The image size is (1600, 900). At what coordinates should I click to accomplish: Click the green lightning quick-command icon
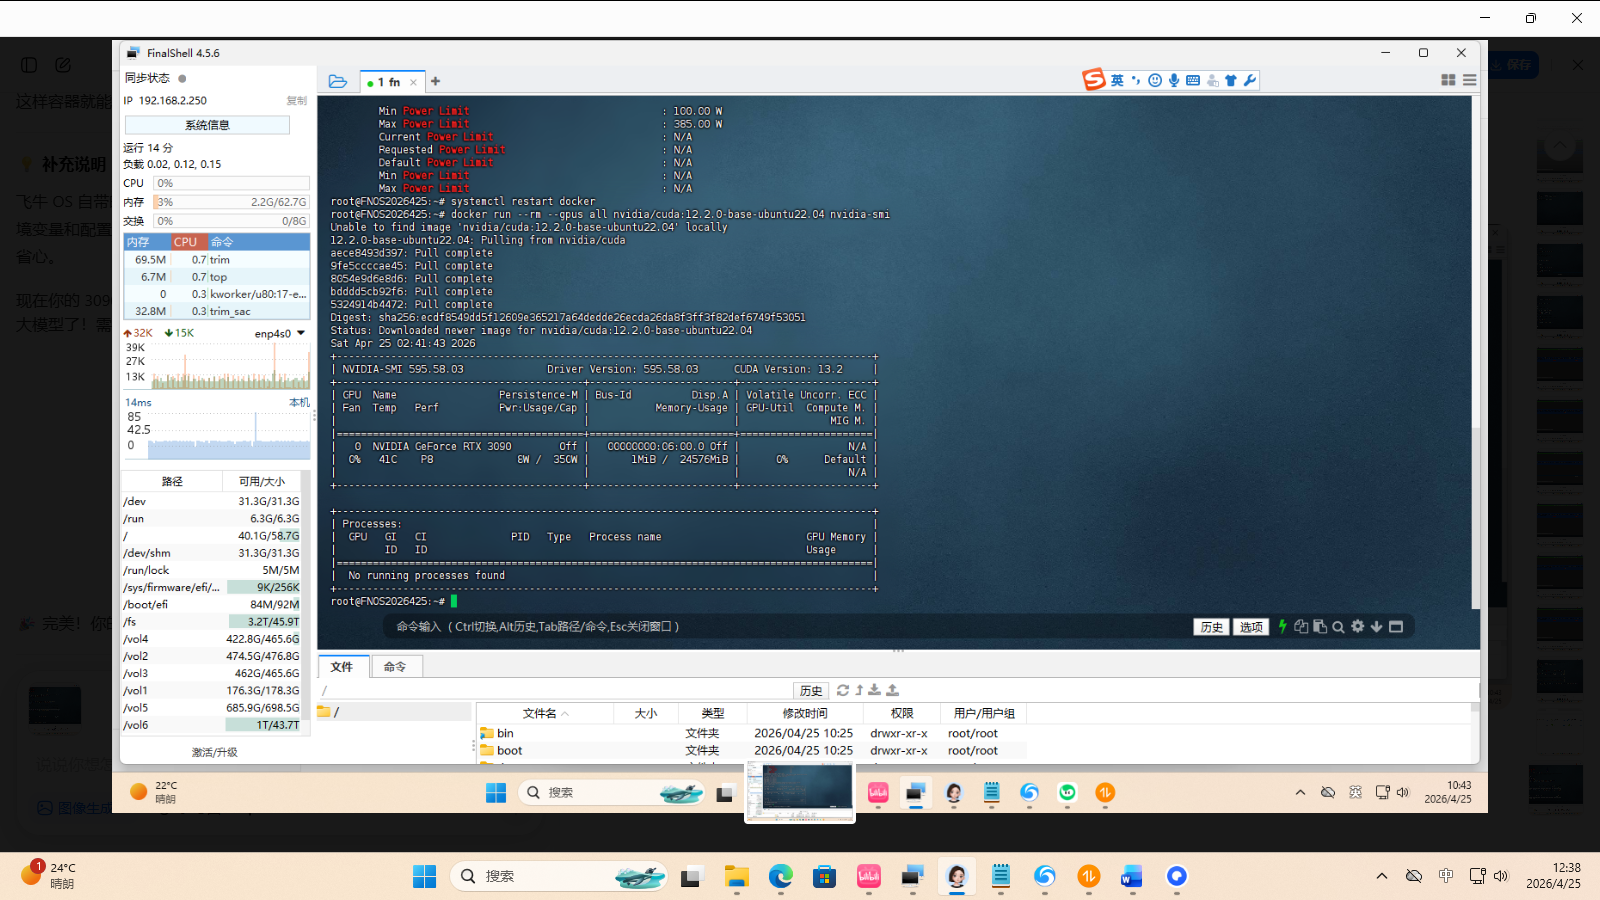(x=1282, y=627)
